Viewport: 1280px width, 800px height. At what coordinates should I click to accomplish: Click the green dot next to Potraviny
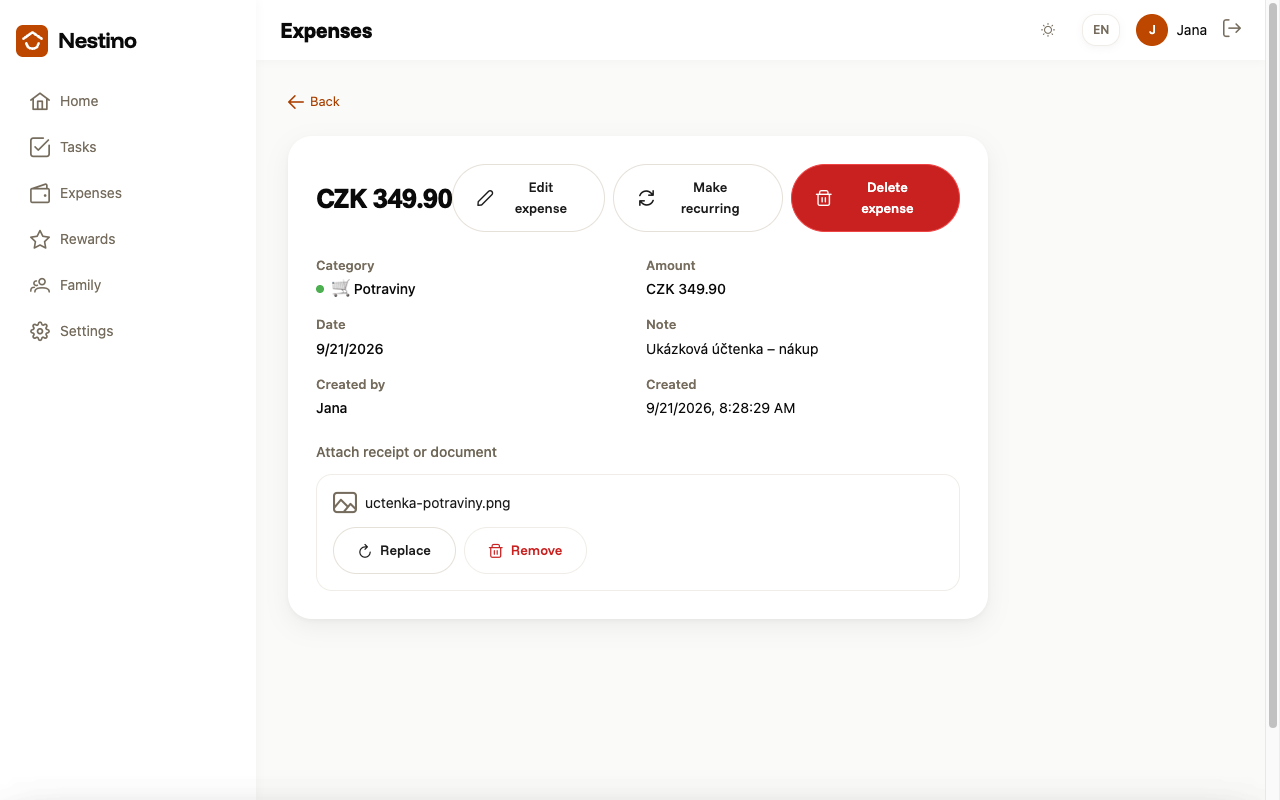320,289
